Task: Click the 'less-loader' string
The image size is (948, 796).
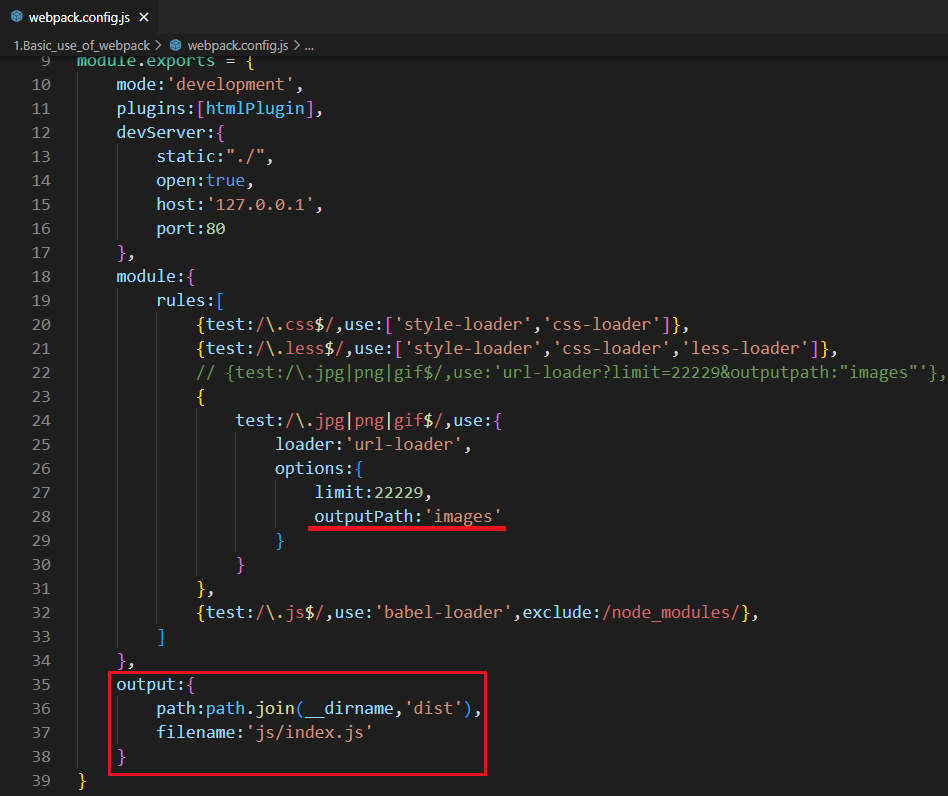Action: 745,349
